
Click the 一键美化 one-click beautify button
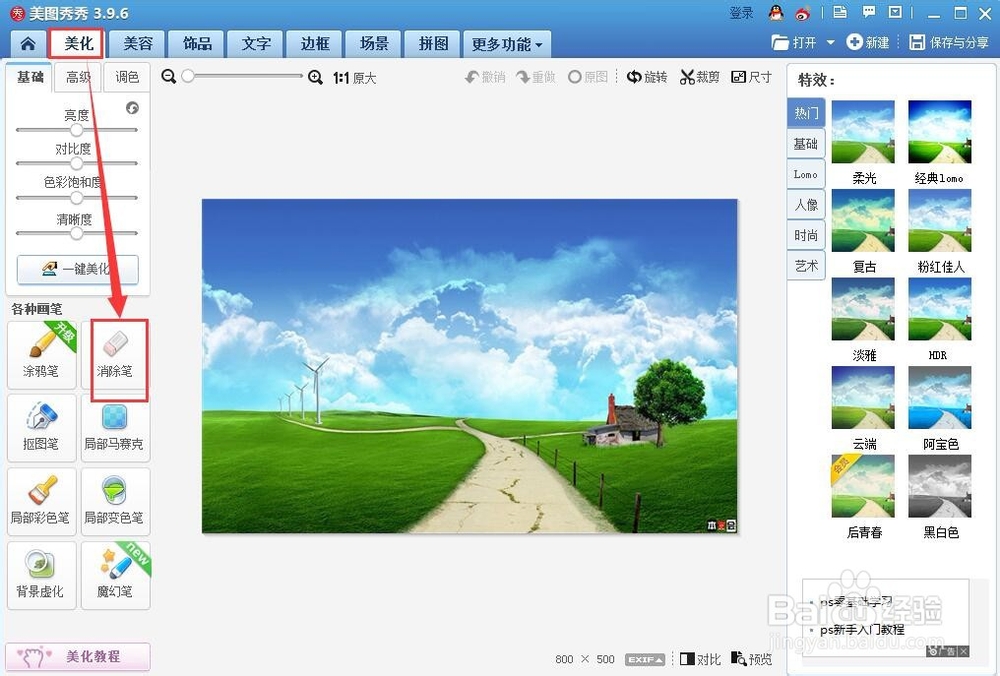pyautogui.click(x=77, y=268)
